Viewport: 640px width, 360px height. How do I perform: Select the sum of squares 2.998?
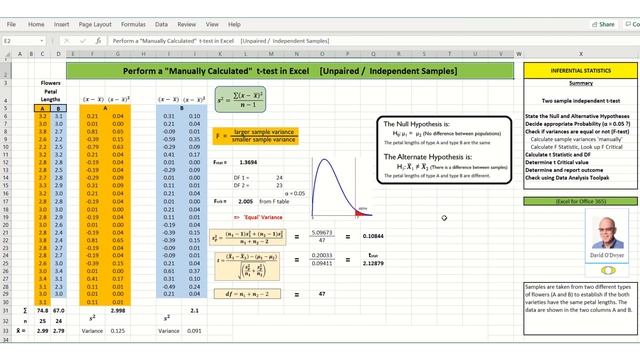tap(118, 311)
